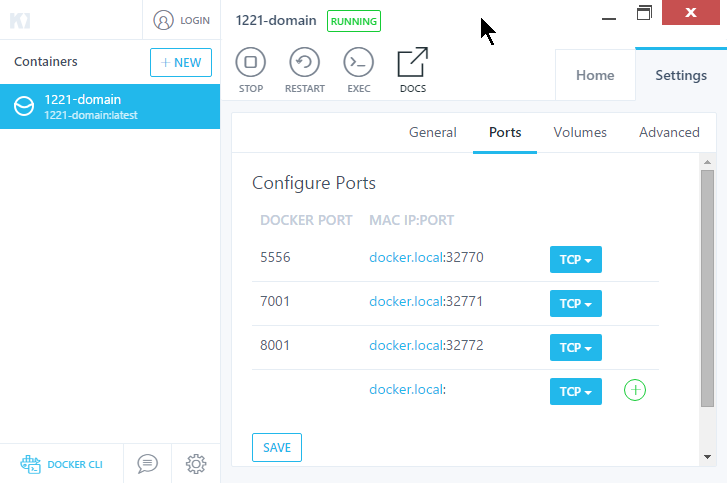Select the Settings tab
This screenshot has width=727, height=483.
point(681,75)
